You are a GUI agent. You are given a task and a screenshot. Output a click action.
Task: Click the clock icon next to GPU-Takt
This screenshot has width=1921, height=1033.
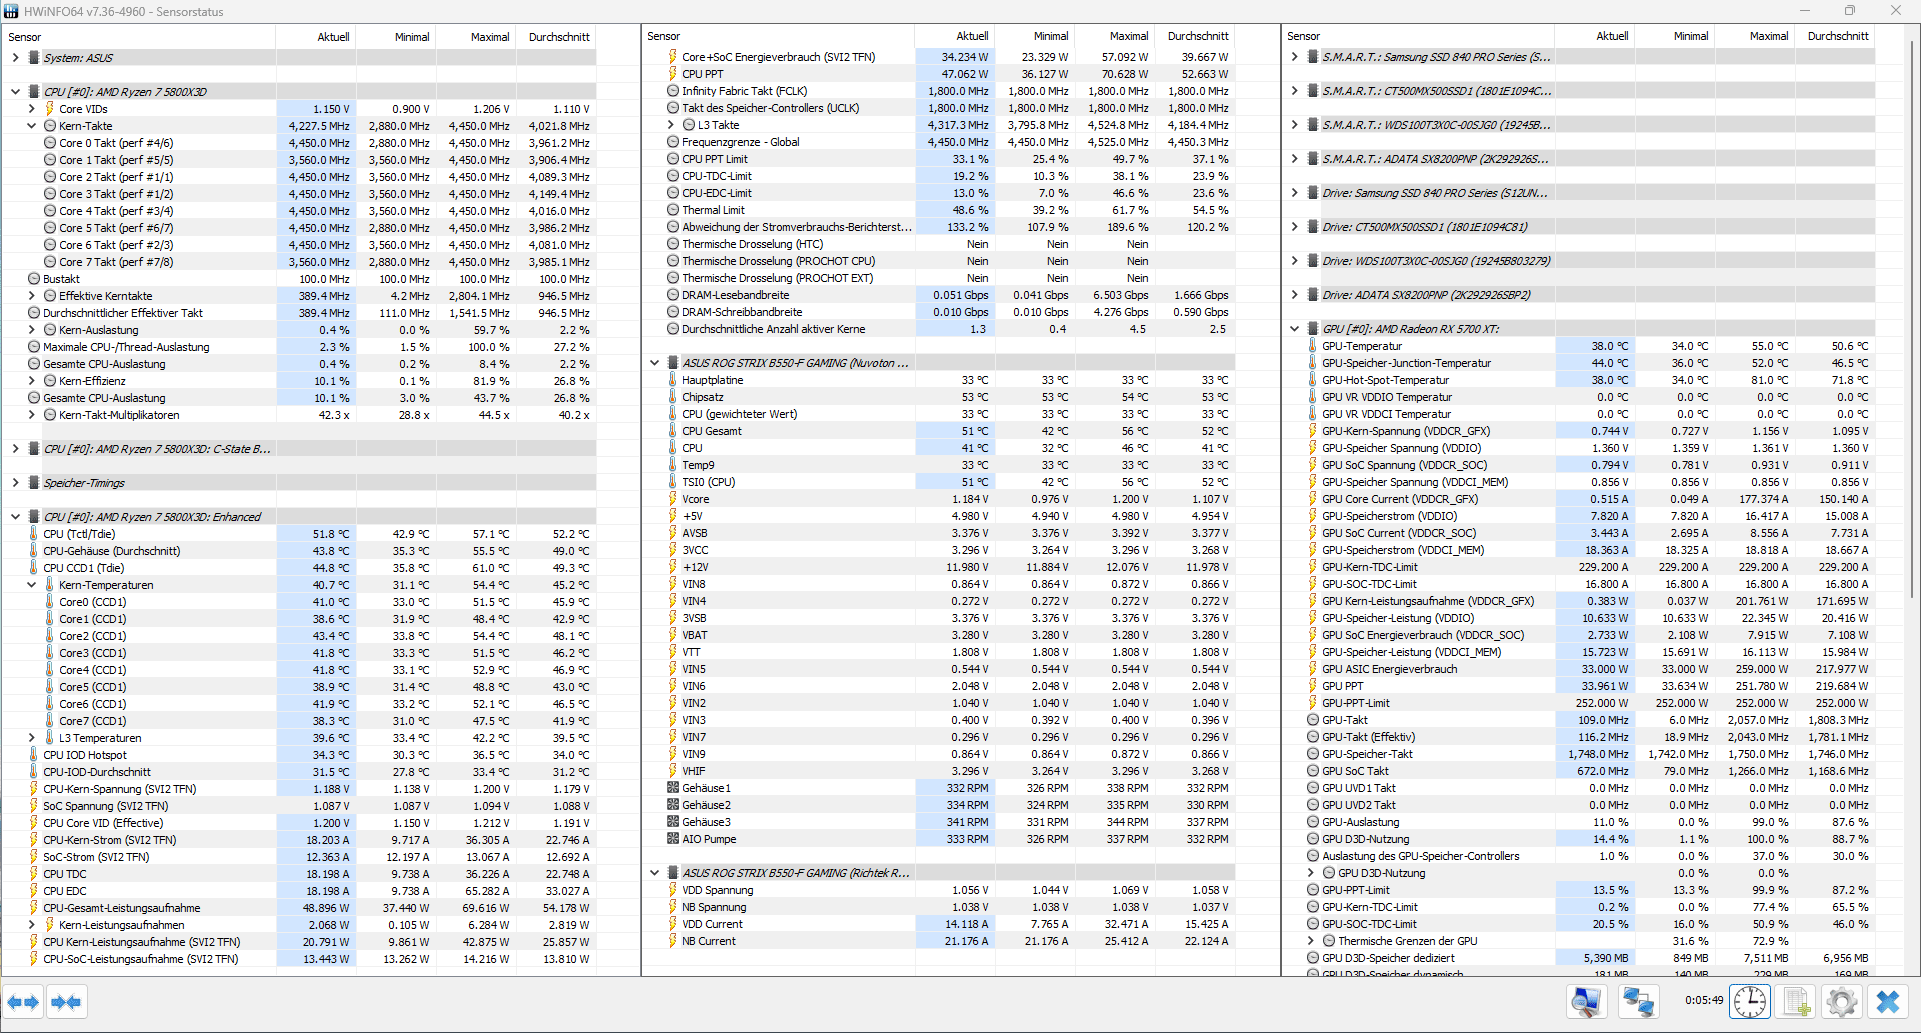pyautogui.click(x=1313, y=720)
